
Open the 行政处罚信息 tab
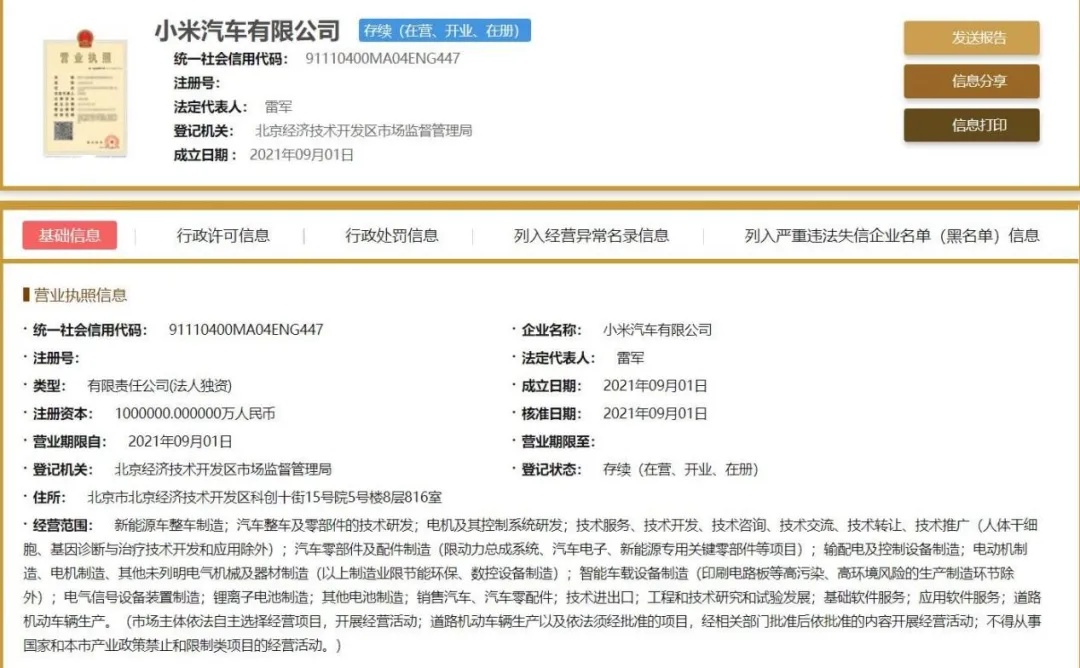(392, 236)
